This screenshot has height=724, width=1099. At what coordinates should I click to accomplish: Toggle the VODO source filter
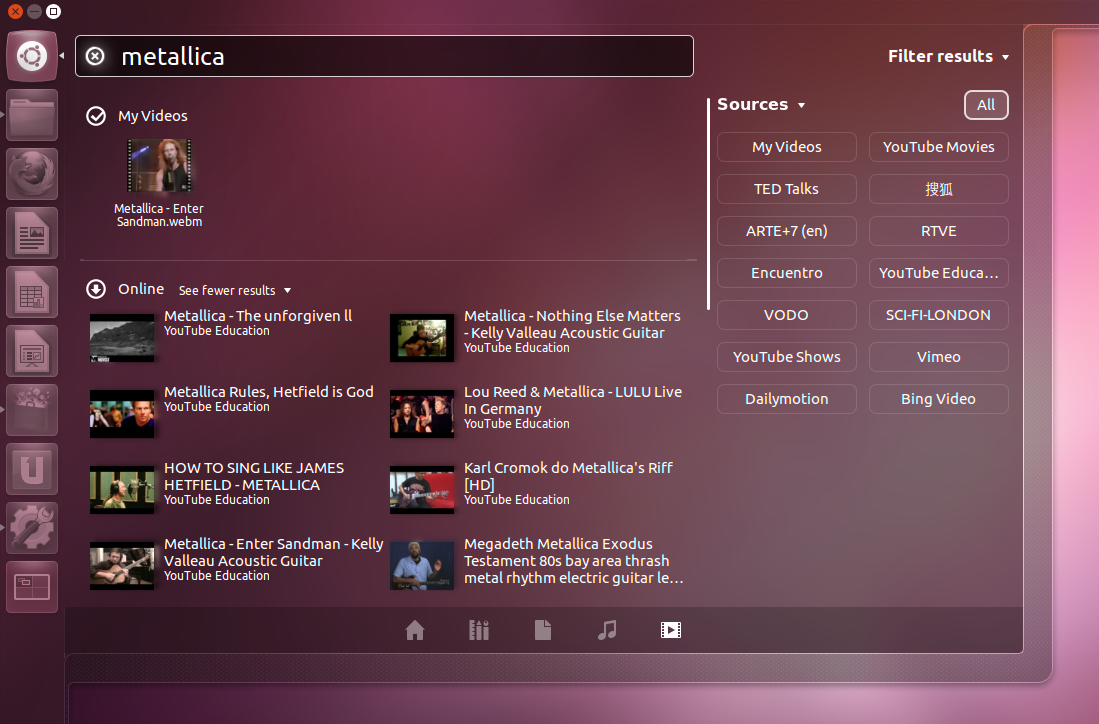pos(786,315)
